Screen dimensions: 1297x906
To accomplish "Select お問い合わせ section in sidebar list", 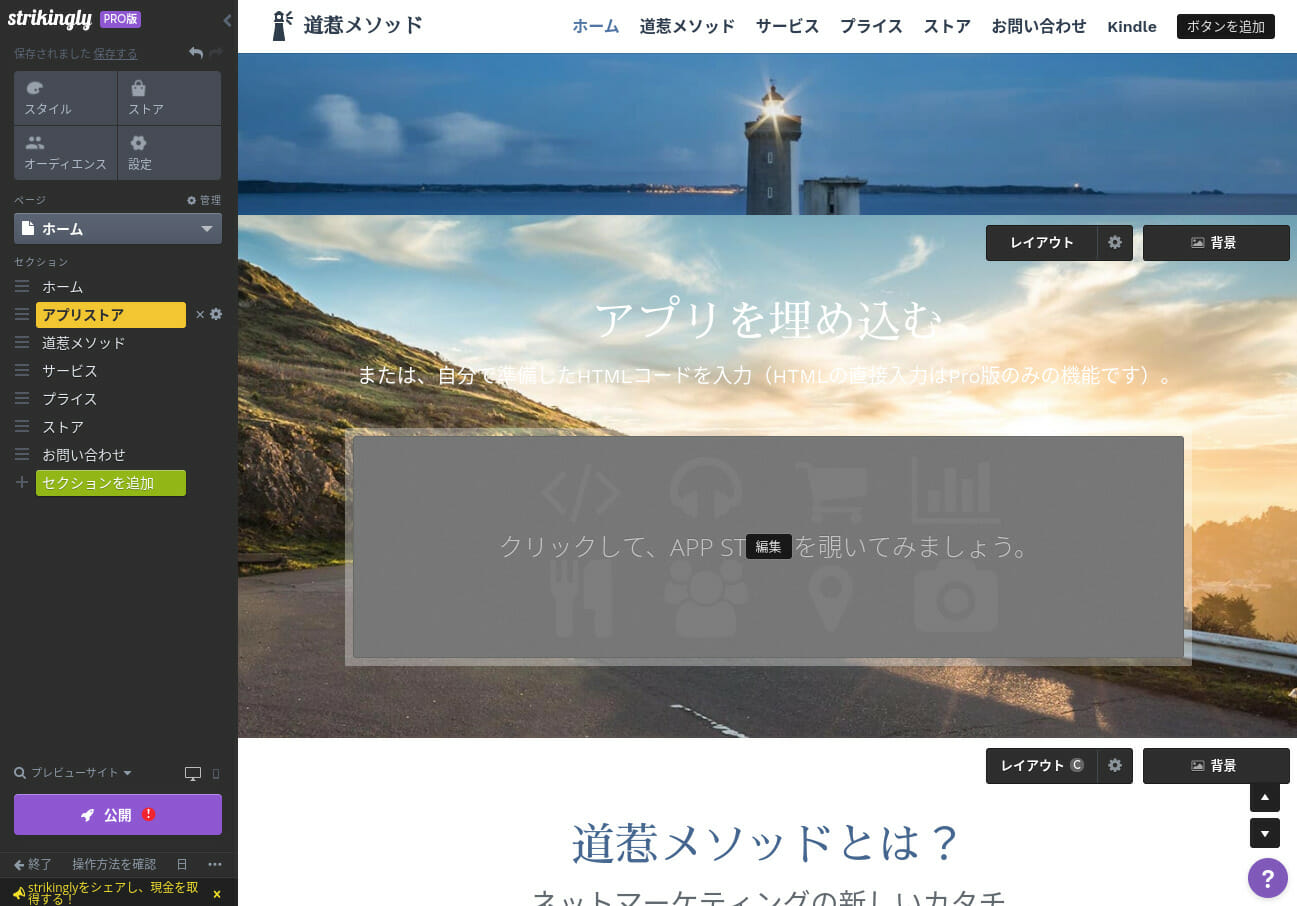I will point(84,455).
